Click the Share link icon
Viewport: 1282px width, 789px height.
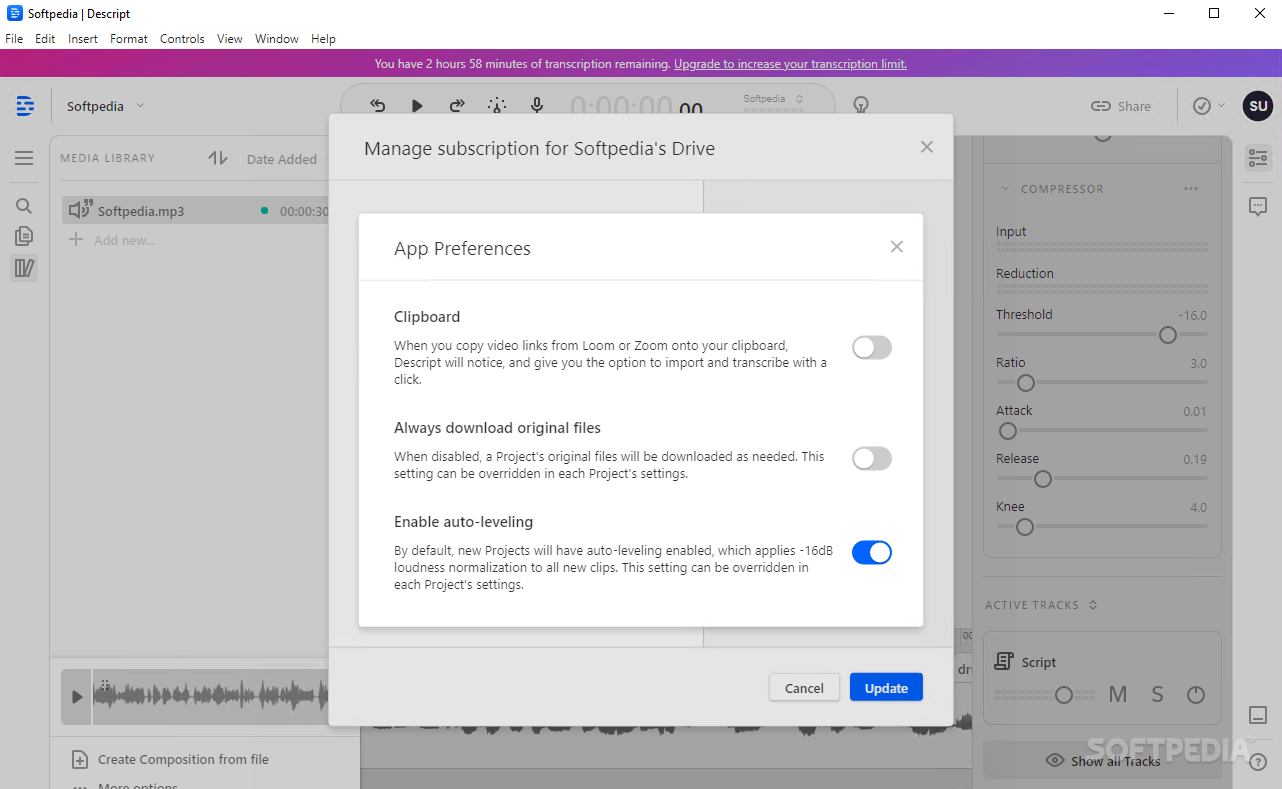click(x=1101, y=106)
